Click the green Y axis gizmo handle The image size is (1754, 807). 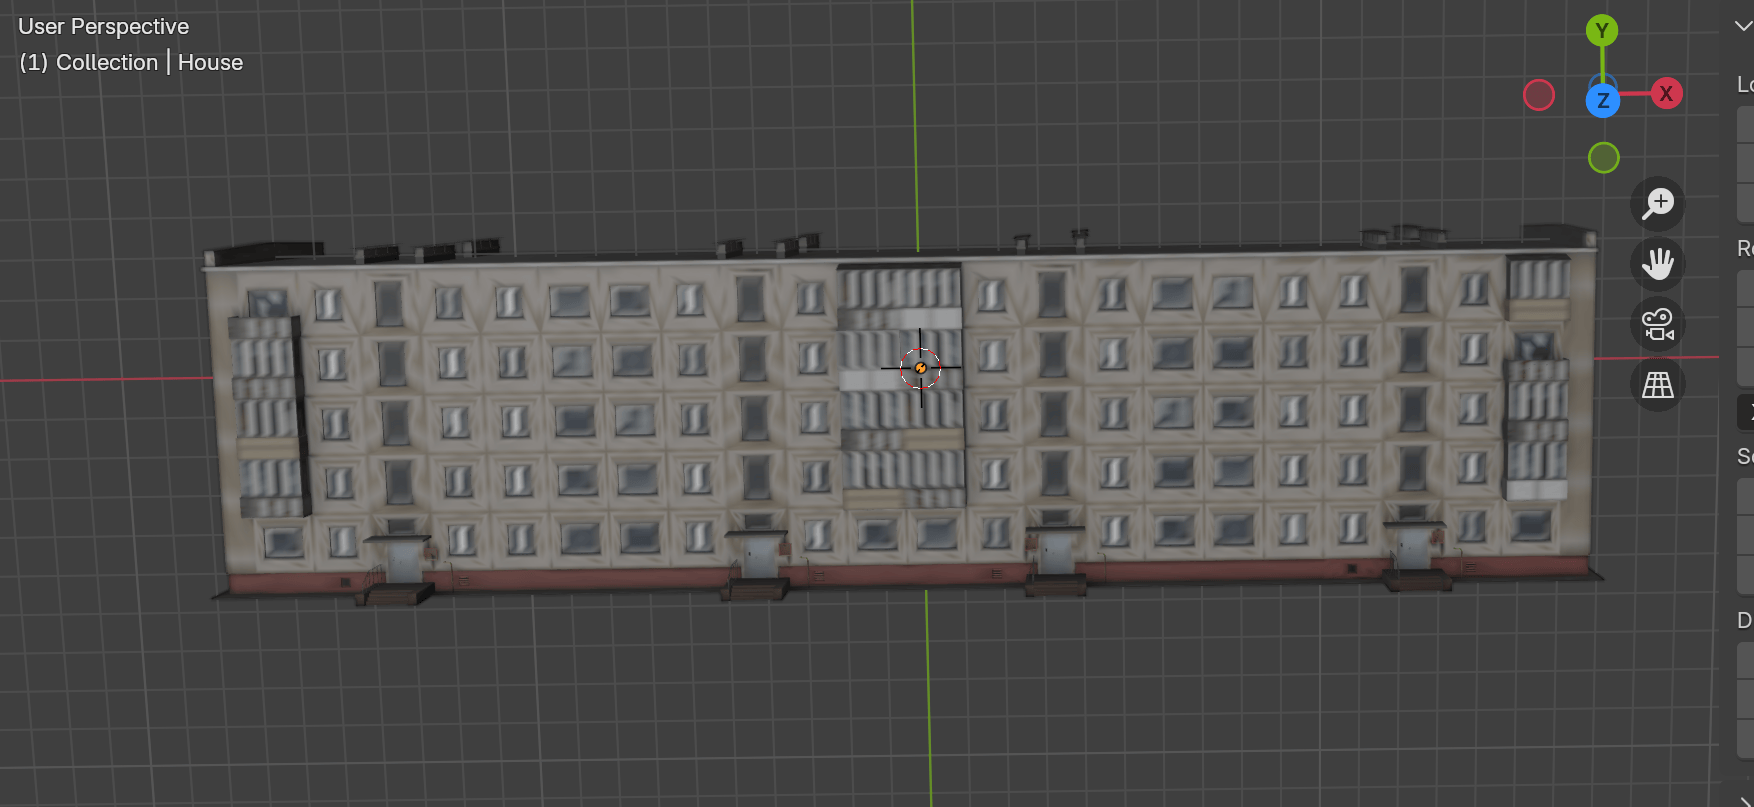pos(1602,31)
